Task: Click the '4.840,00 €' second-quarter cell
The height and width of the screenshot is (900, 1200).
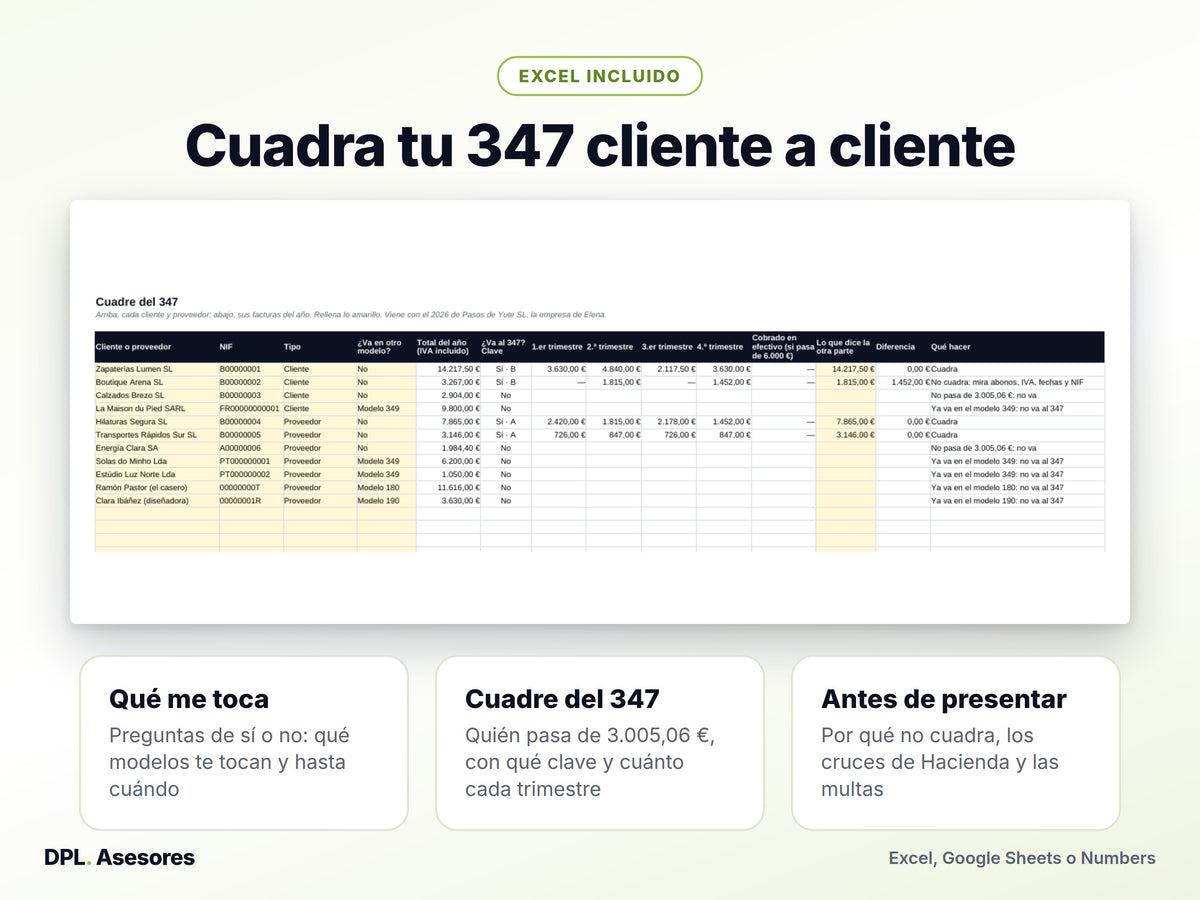Action: coord(613,369)
